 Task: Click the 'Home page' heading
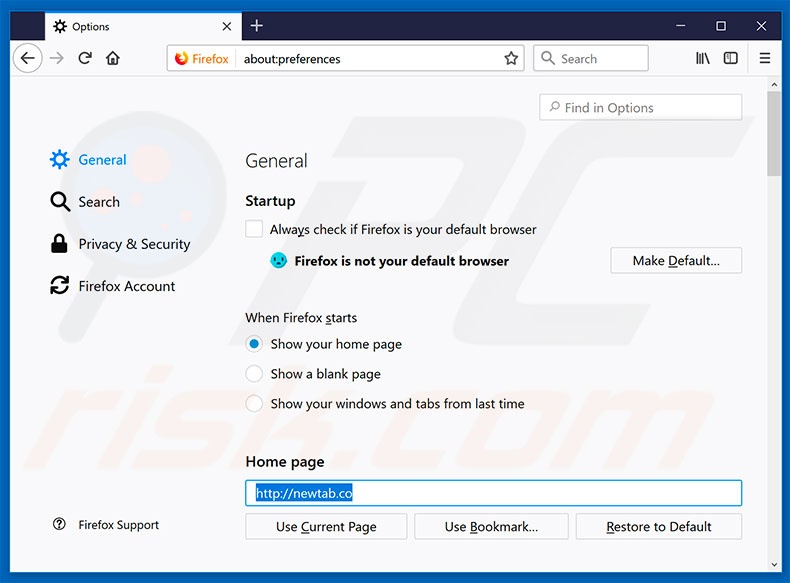tap(285, 462)
